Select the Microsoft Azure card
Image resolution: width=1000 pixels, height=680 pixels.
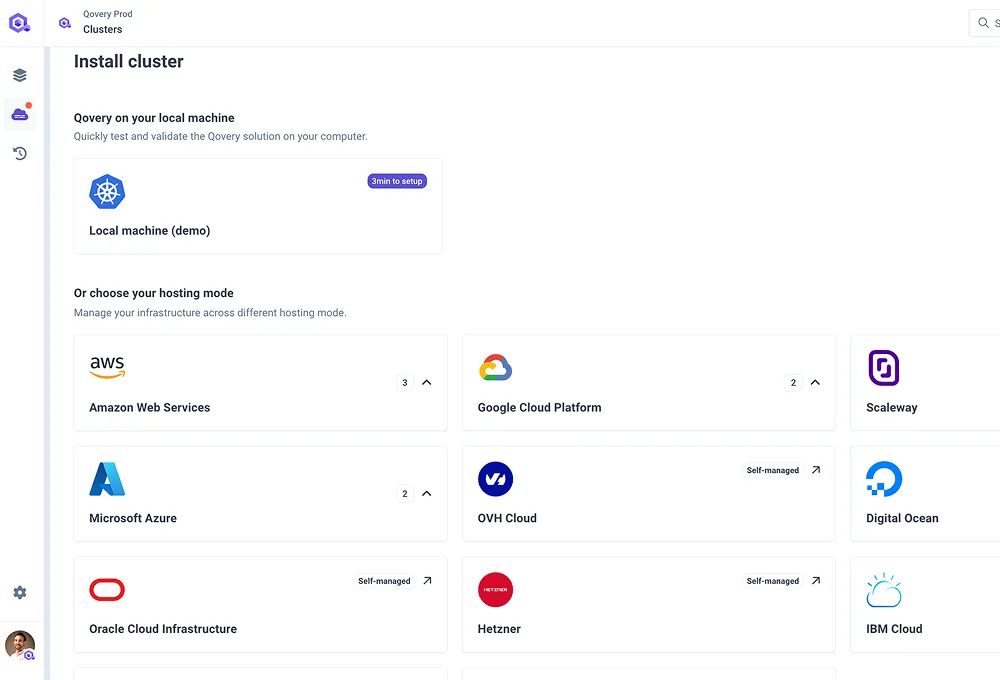260,494
